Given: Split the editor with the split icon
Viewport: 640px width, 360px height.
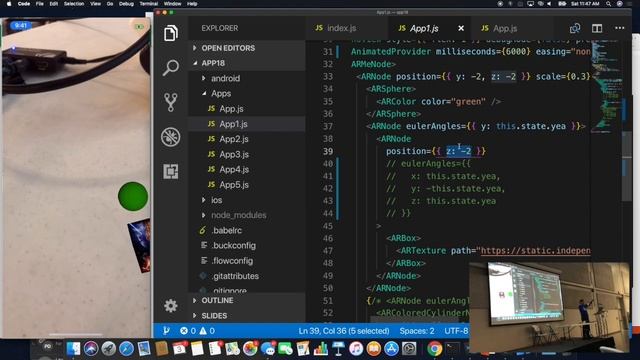Looking at the screenshot, I should click(x=597, y=28).
